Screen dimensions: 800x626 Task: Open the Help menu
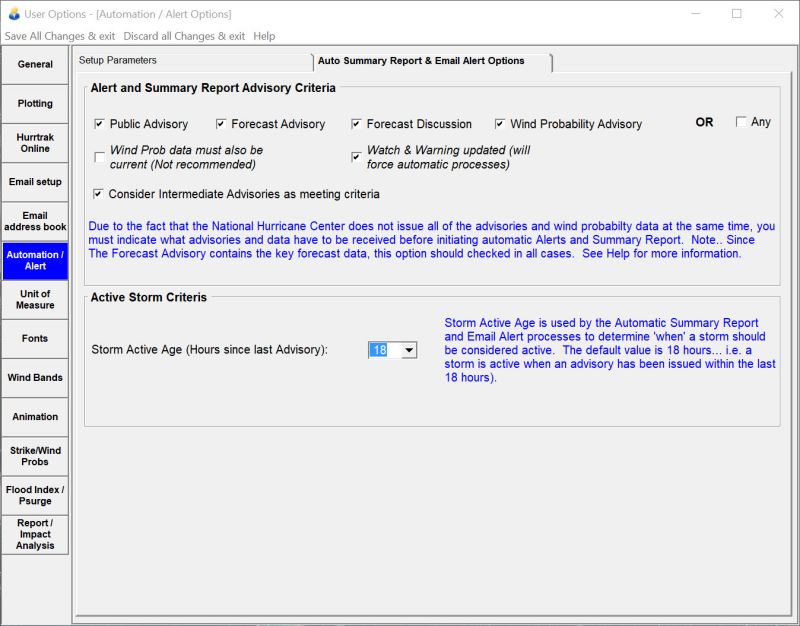[264, 36]
